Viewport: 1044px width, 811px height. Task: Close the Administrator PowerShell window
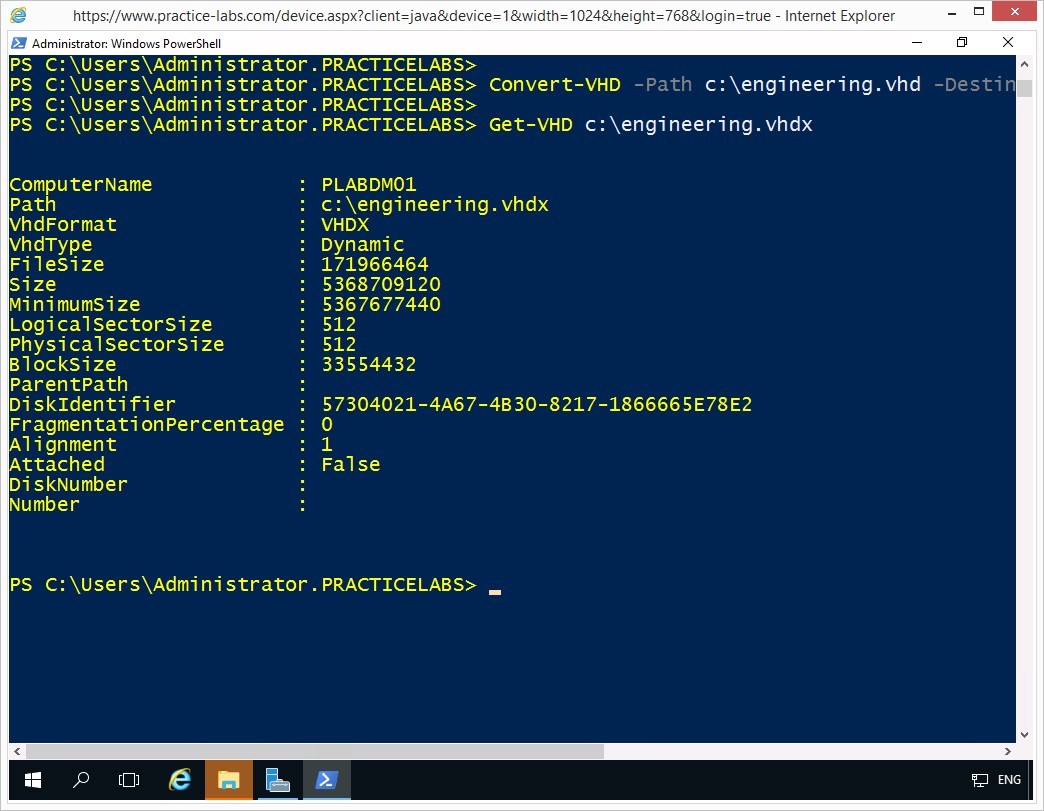1008,43
